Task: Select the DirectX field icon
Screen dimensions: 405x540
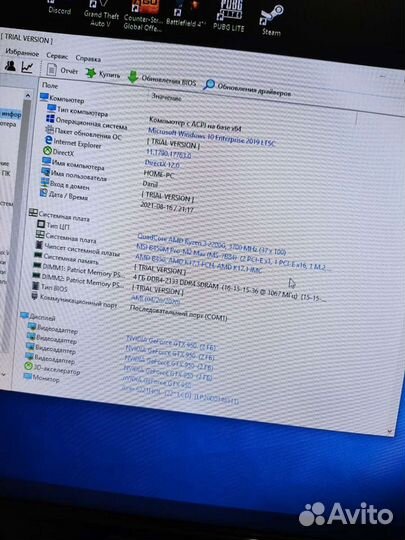Action: click(x=47, y=150)
